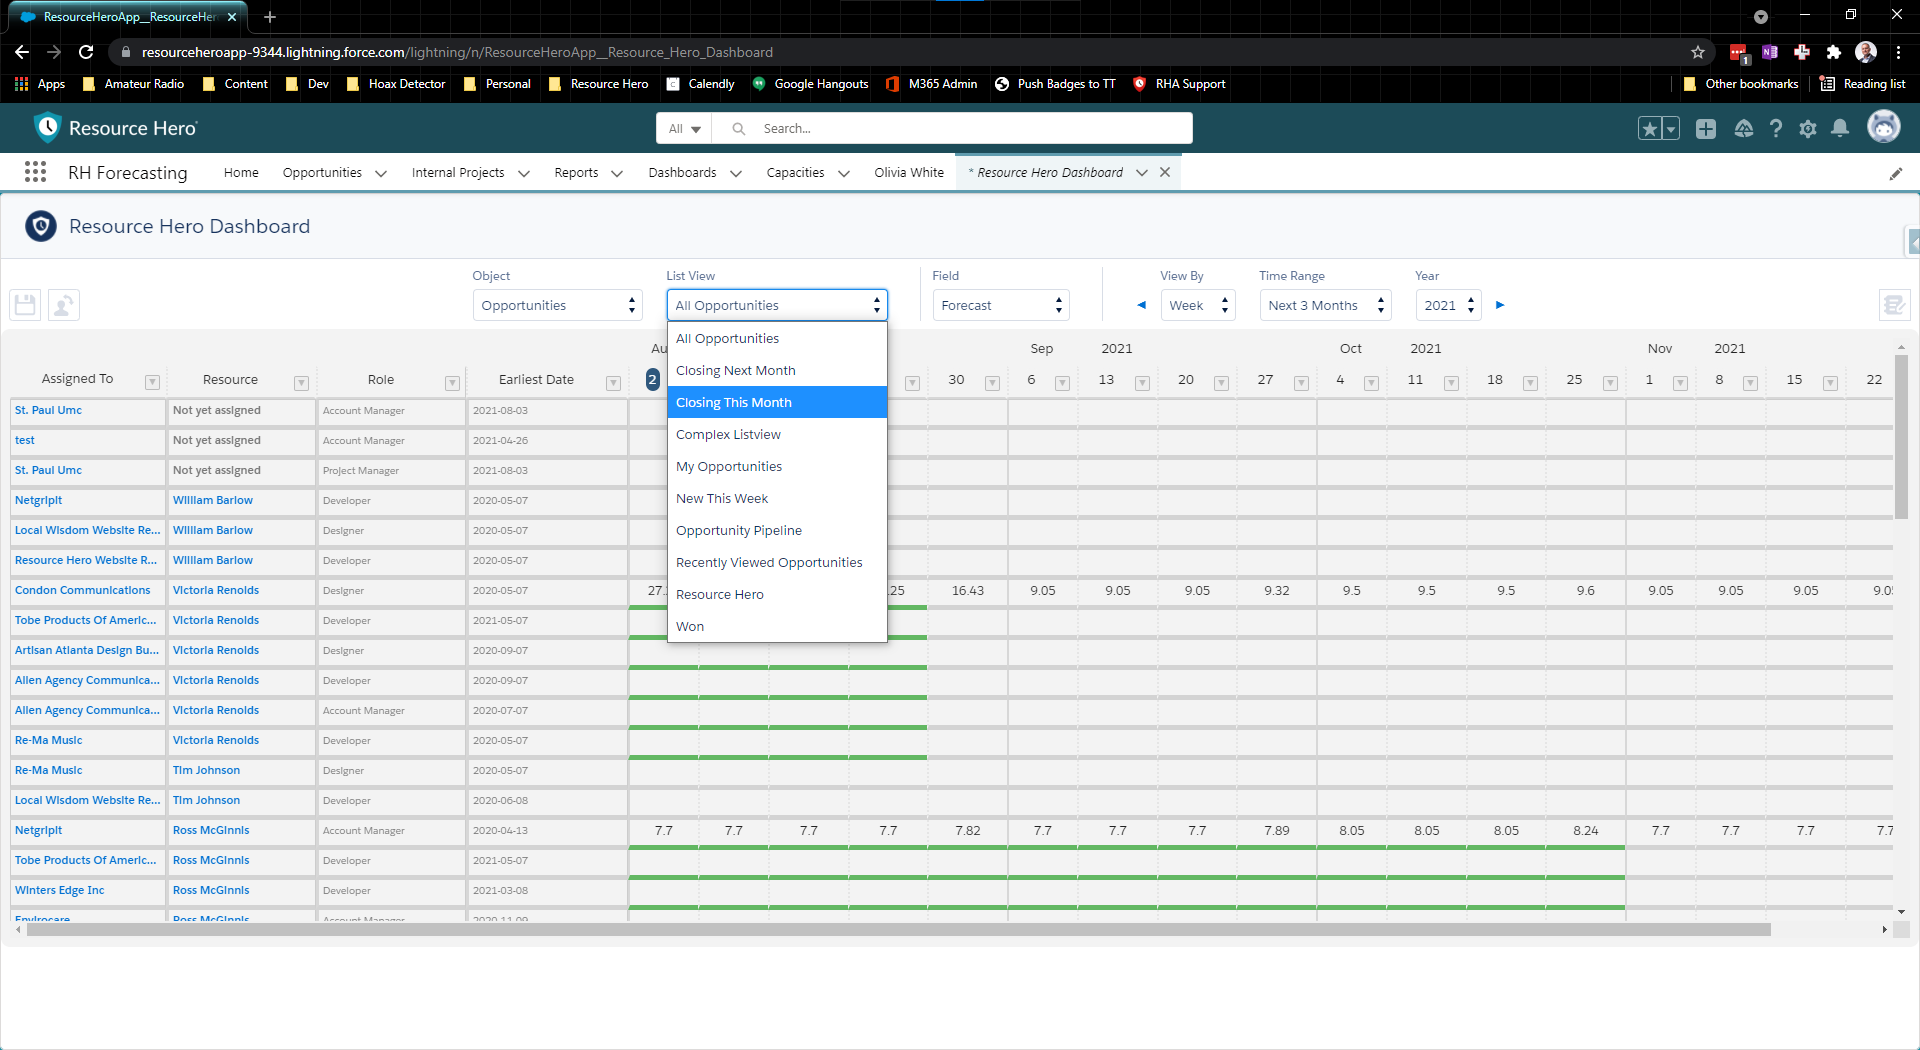The width and height of the screenshot is (1920, 1050).
Task: Open the Favorites star icon
Action: pos(1650,128)
